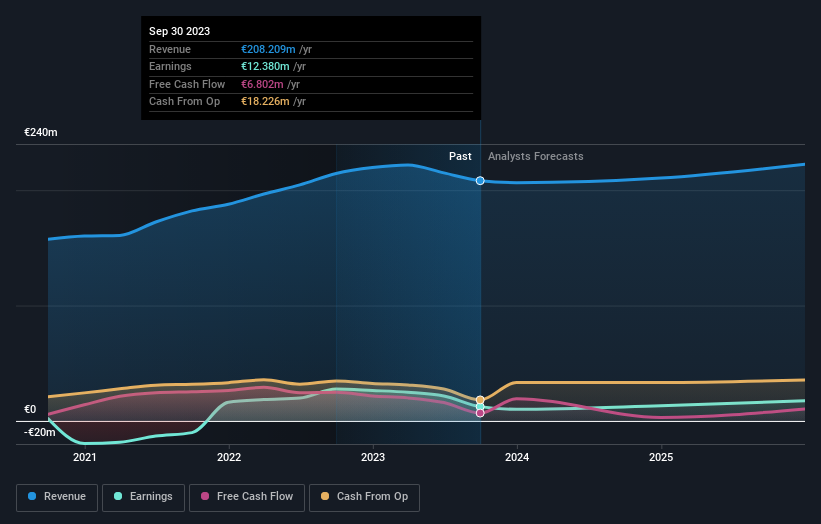Click the blue Revenue data point marker

480,181
